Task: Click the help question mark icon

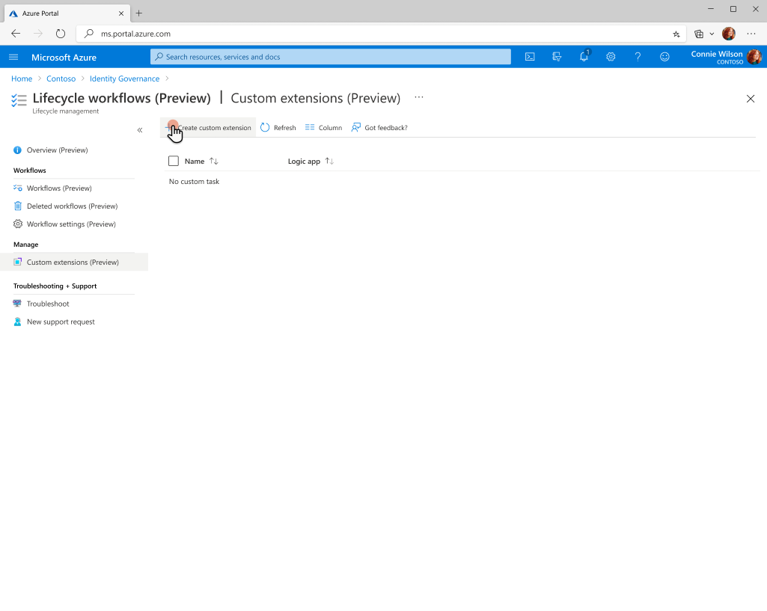Action: coord(637,57)
